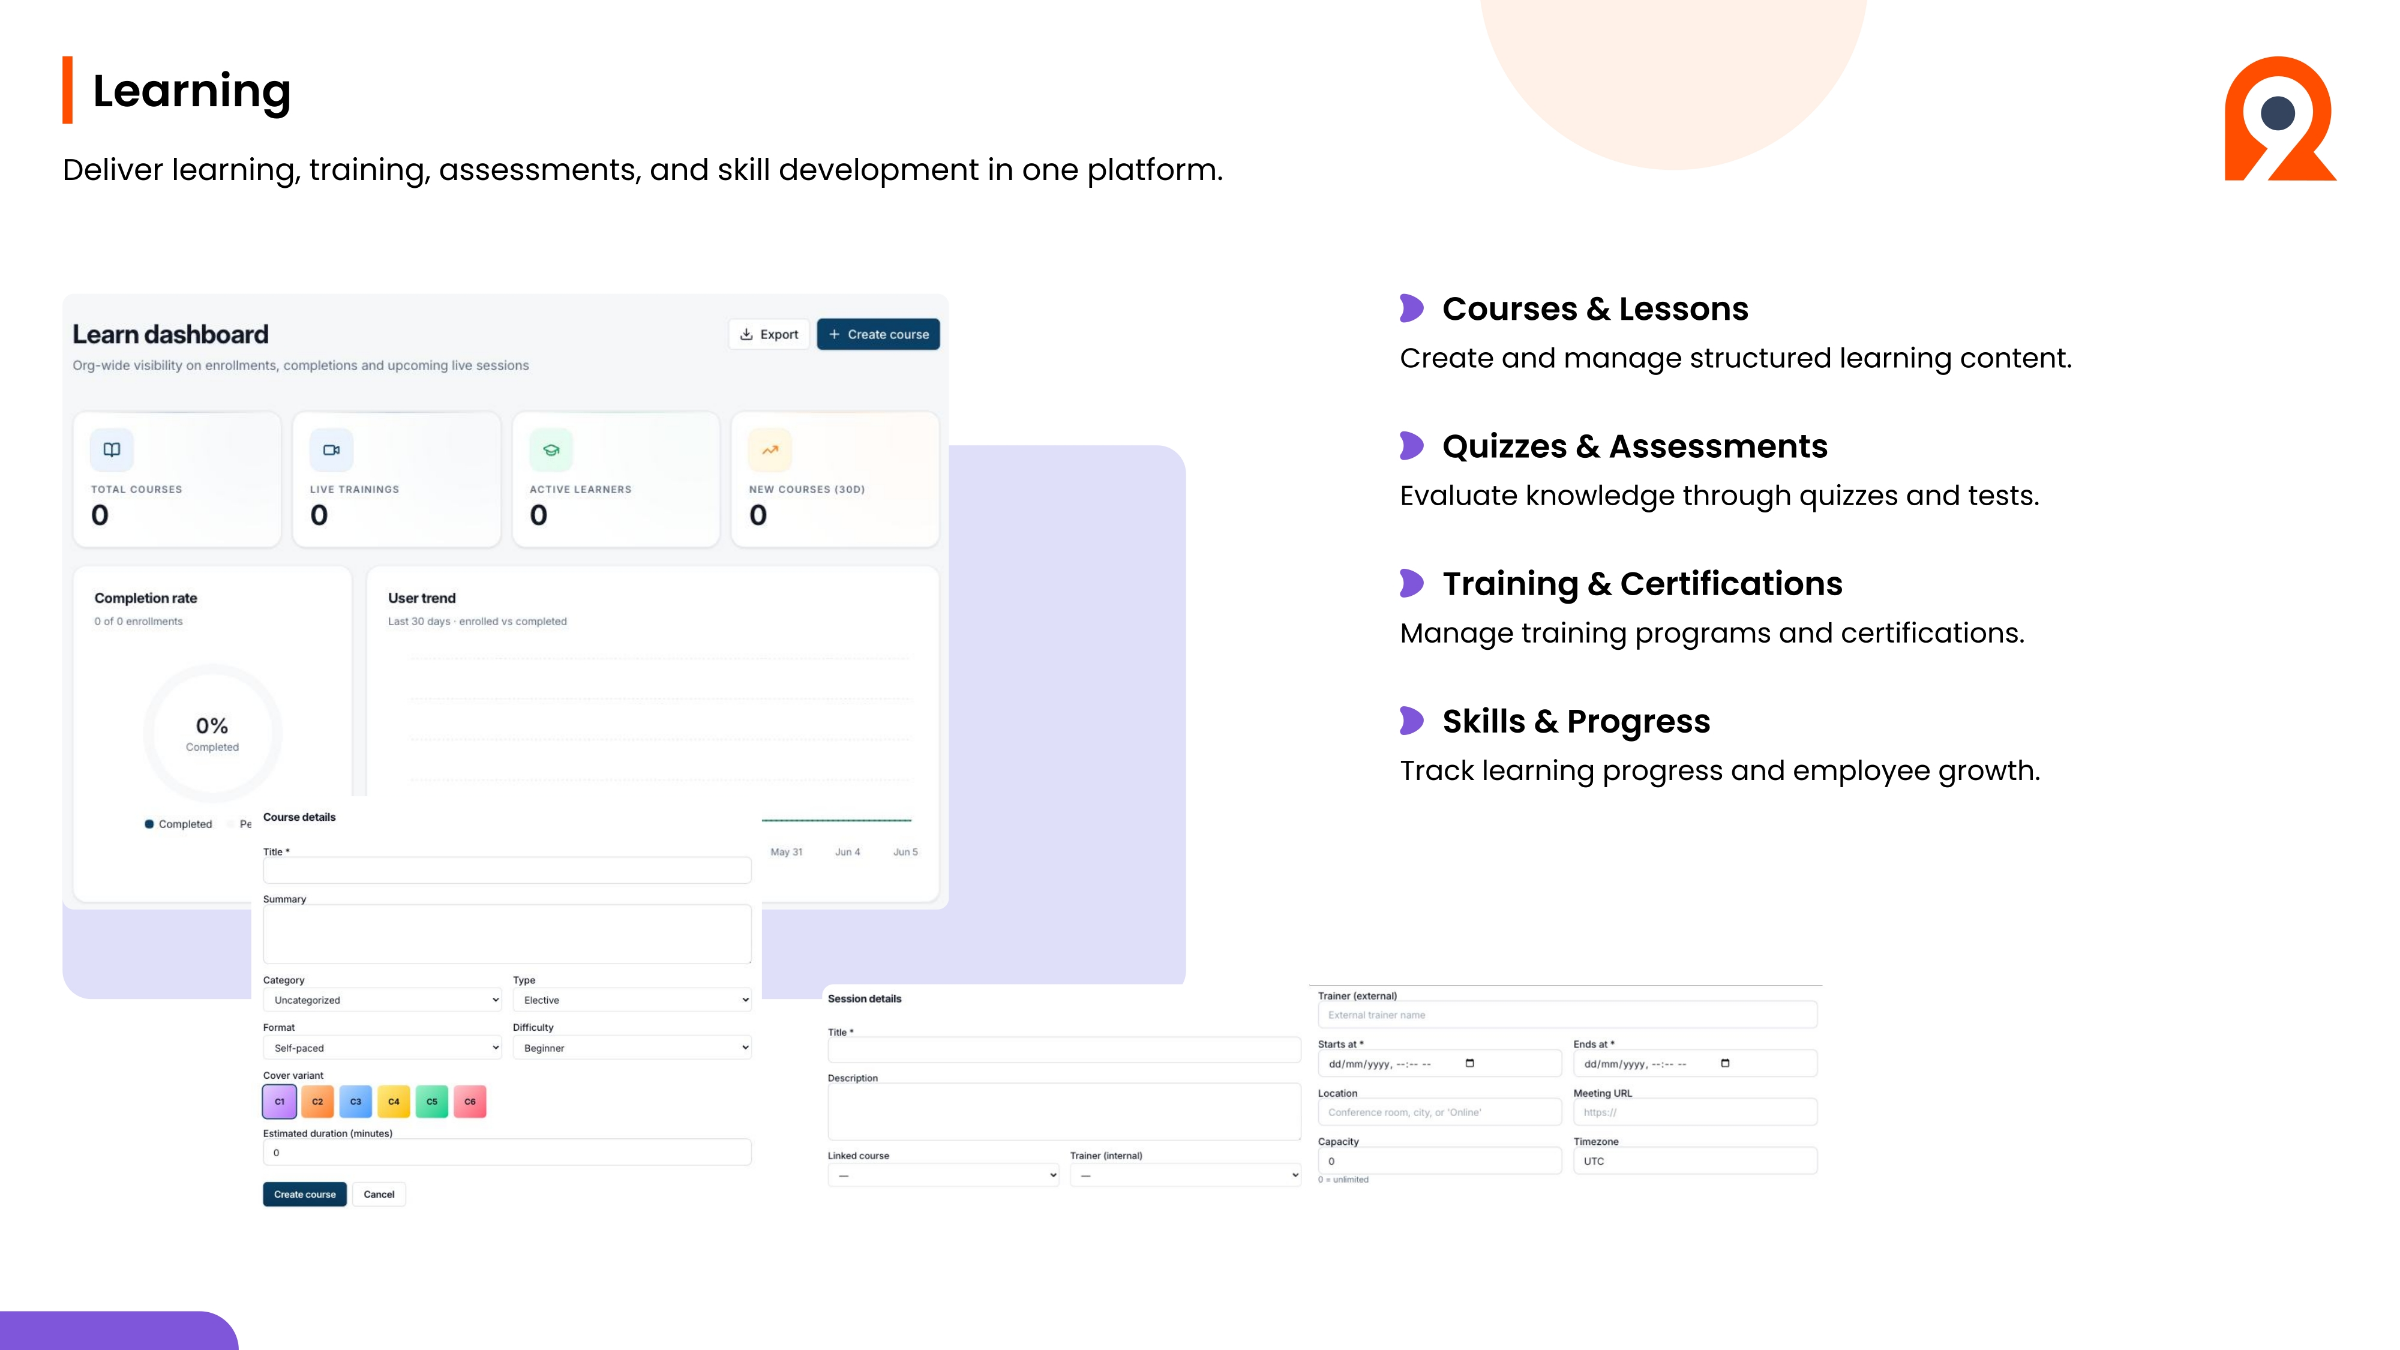Click the Location input field
Image resolution: width=2400 pixels, height=1350 pixels.
click(x=1439, y=1112)
